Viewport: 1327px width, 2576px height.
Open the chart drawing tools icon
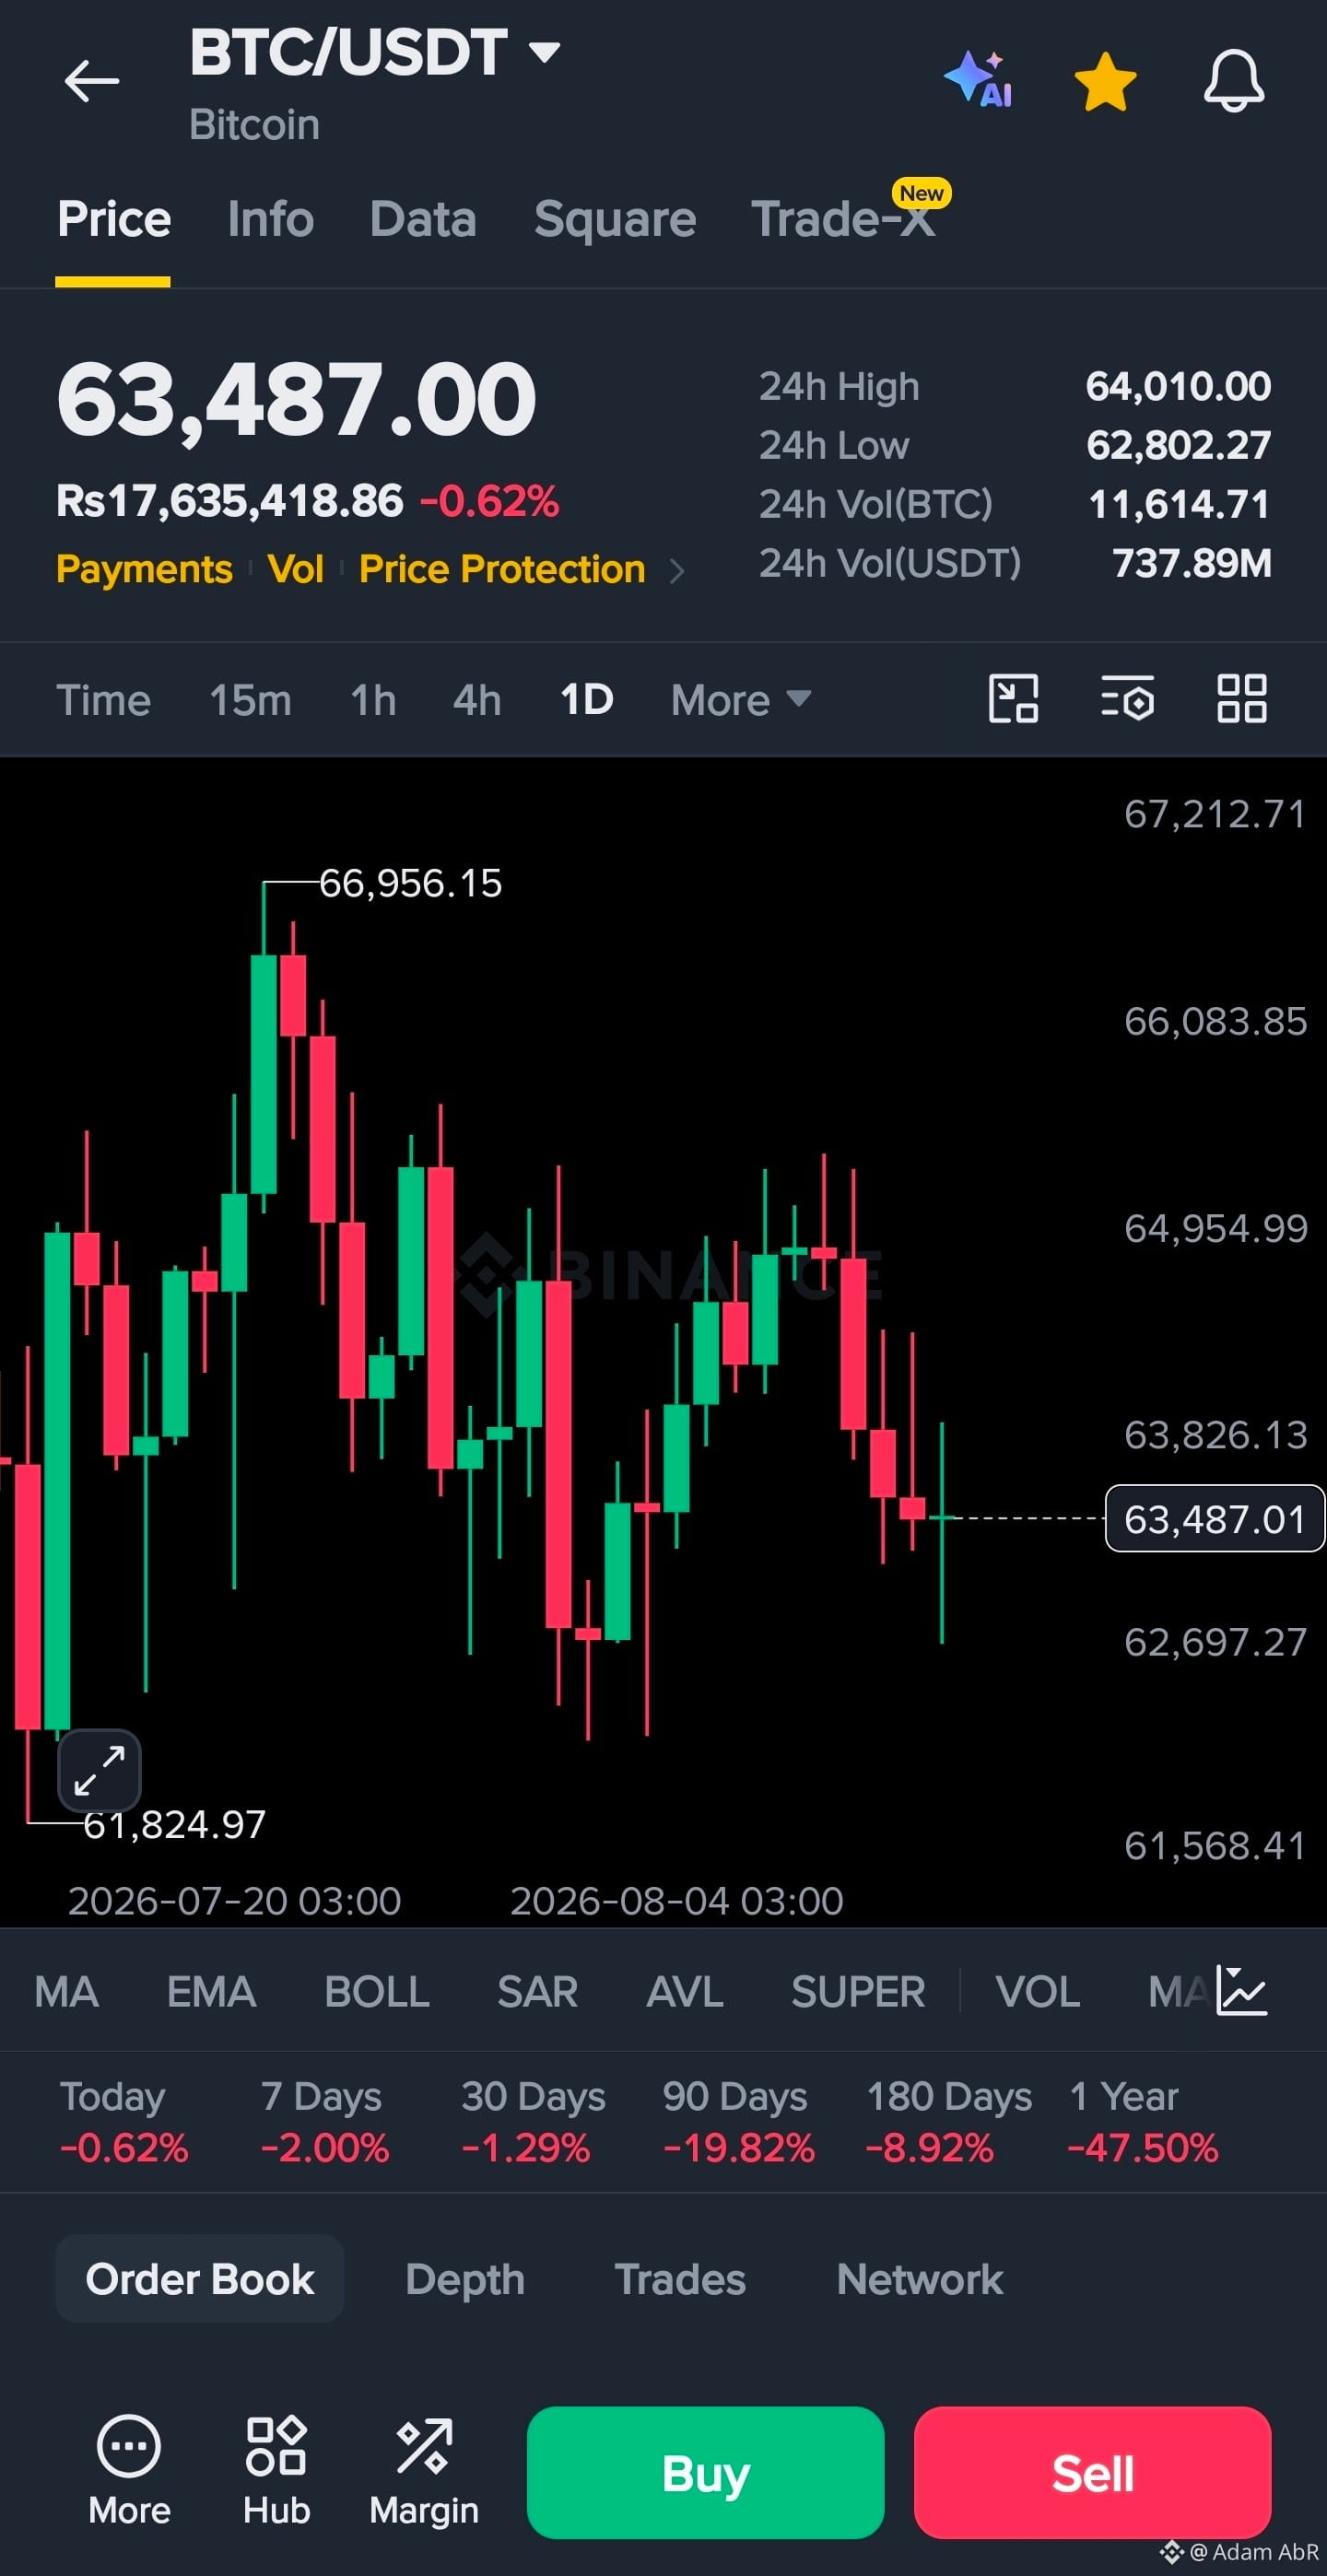(1013, 698)
